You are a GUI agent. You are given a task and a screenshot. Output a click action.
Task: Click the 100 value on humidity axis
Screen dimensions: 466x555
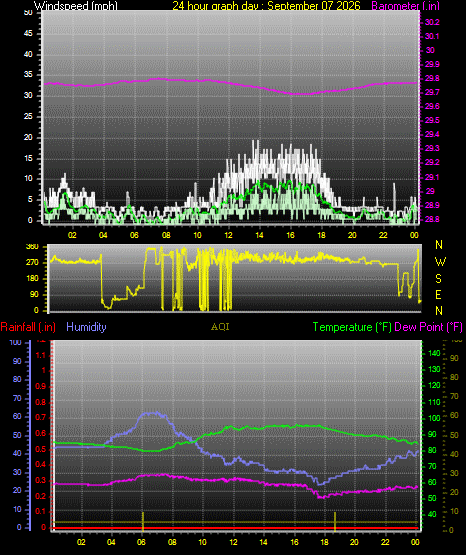15,342
